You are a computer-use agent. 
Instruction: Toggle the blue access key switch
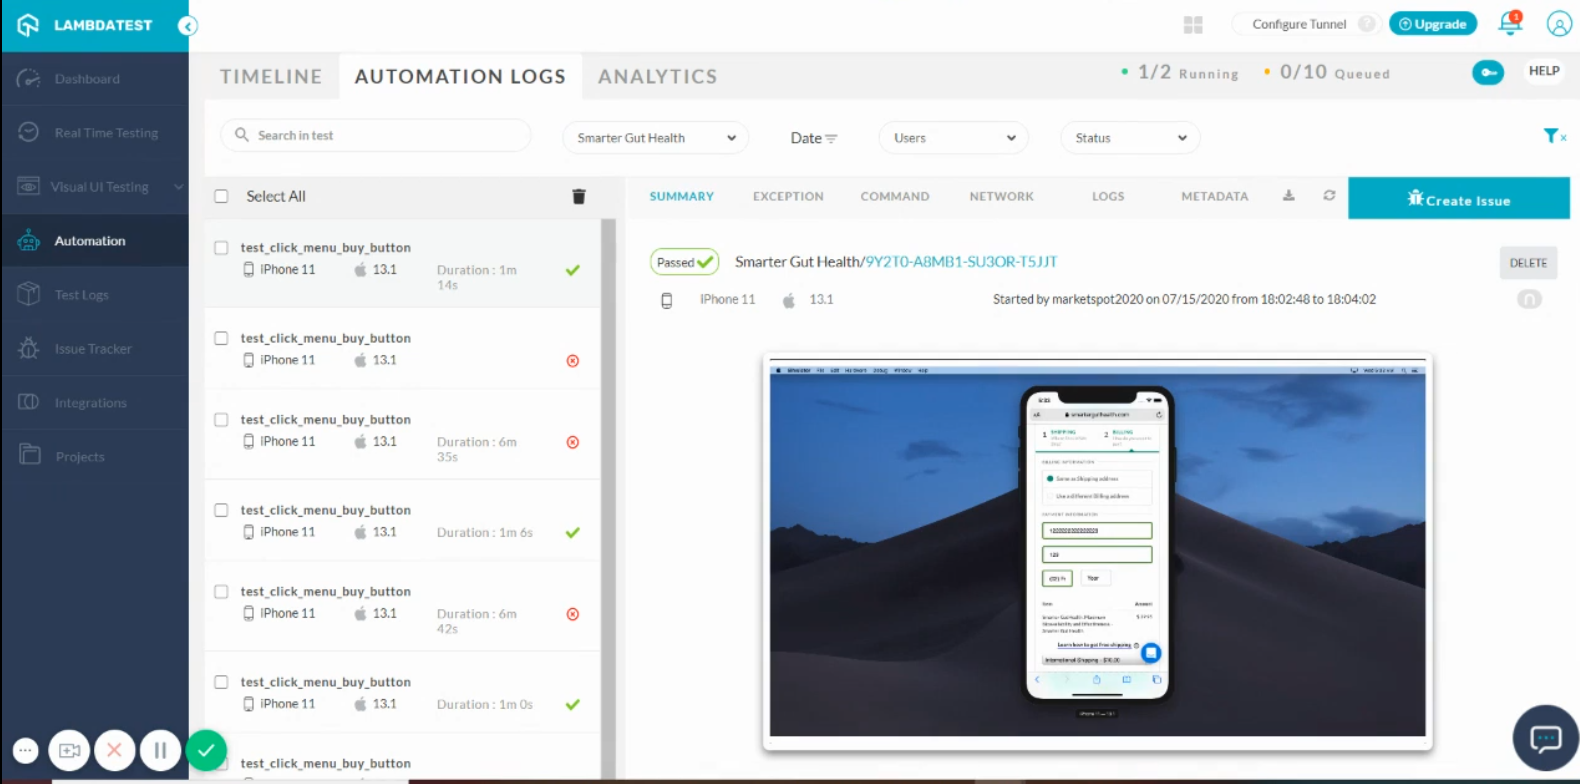[x=1487, y=72]
